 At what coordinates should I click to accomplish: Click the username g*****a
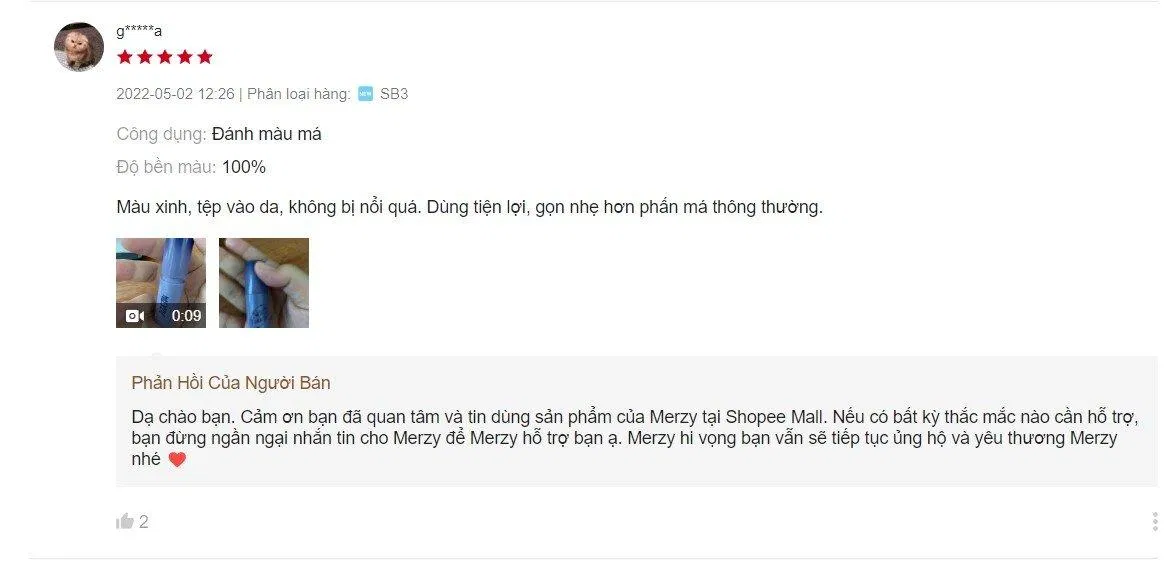click(x=139, y=31)
